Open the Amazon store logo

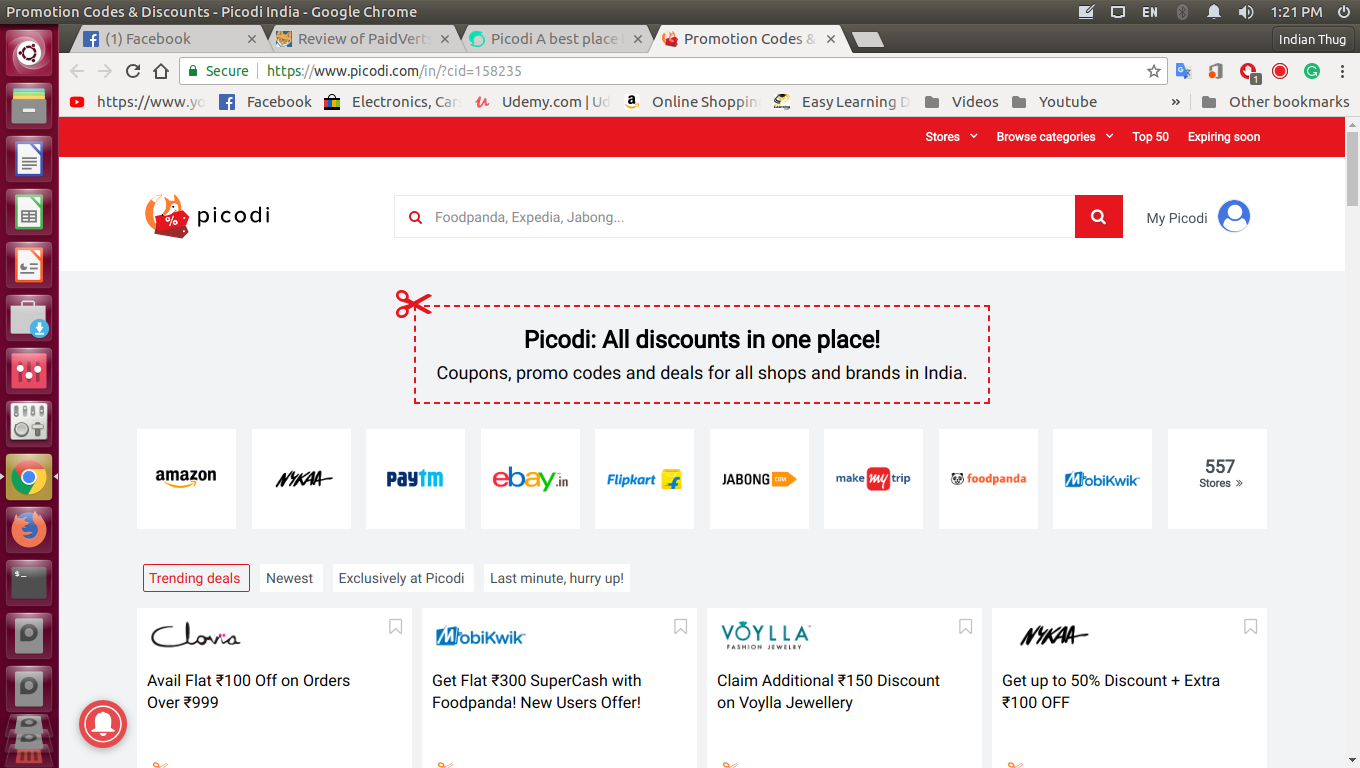coord(186,478)
